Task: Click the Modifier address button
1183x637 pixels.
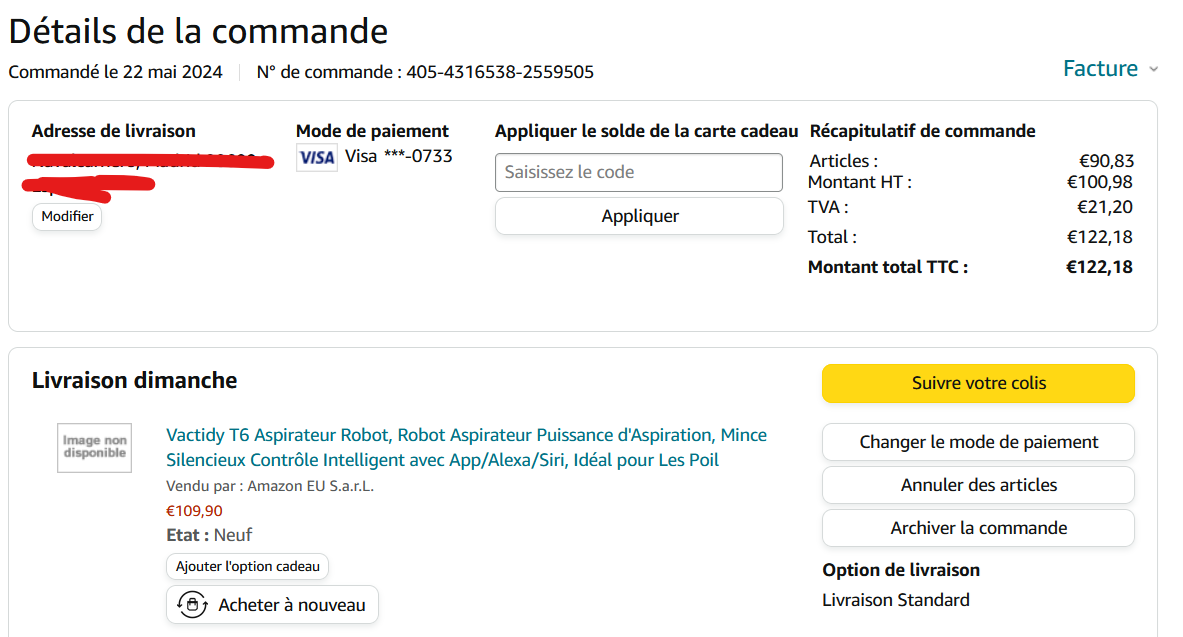Action: [x=67, y=217]
